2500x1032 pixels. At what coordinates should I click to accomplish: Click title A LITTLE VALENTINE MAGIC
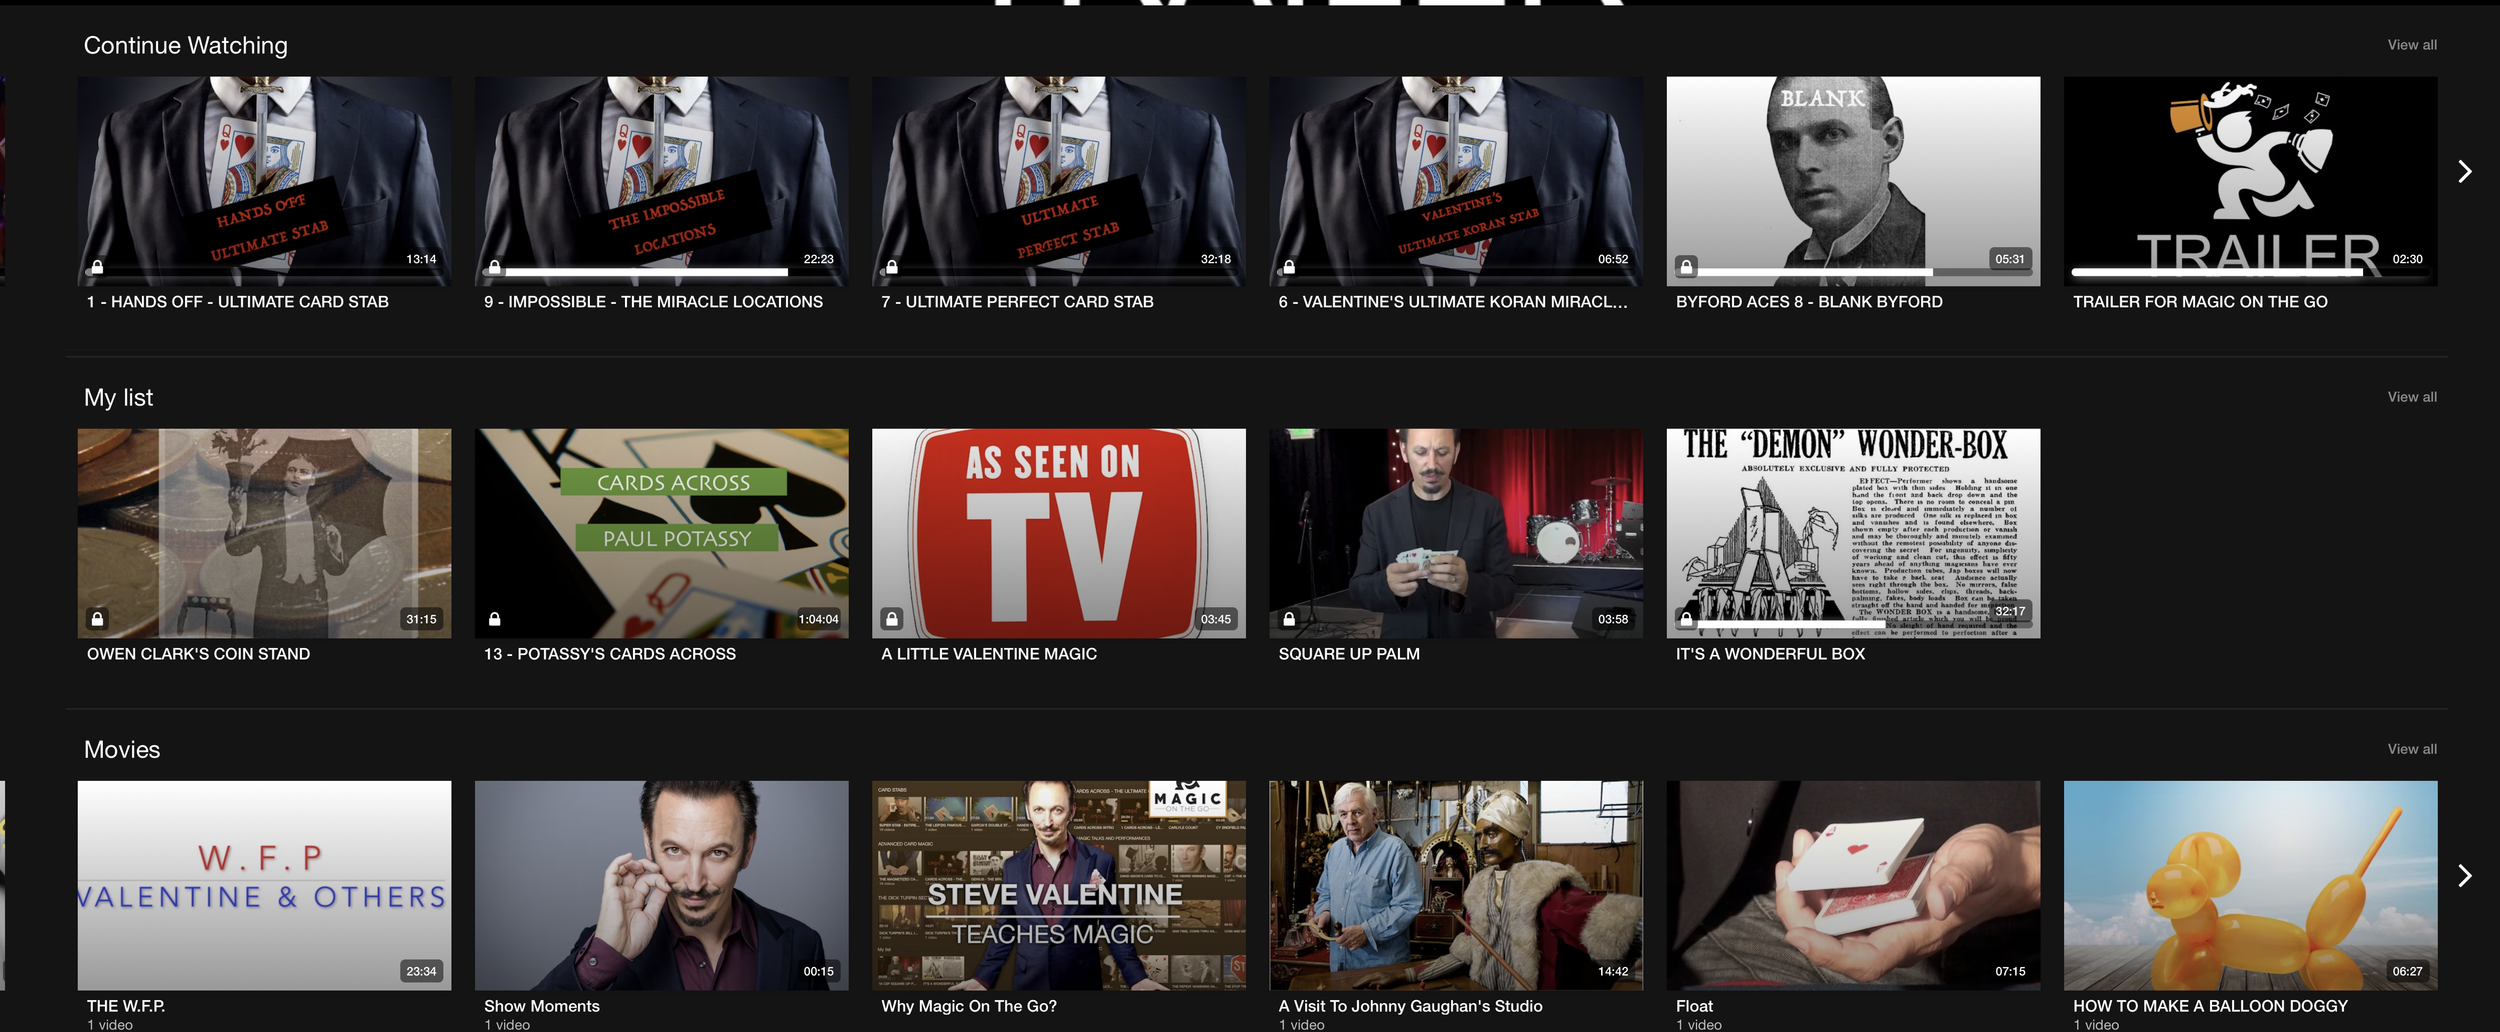(x=989, y=654)
